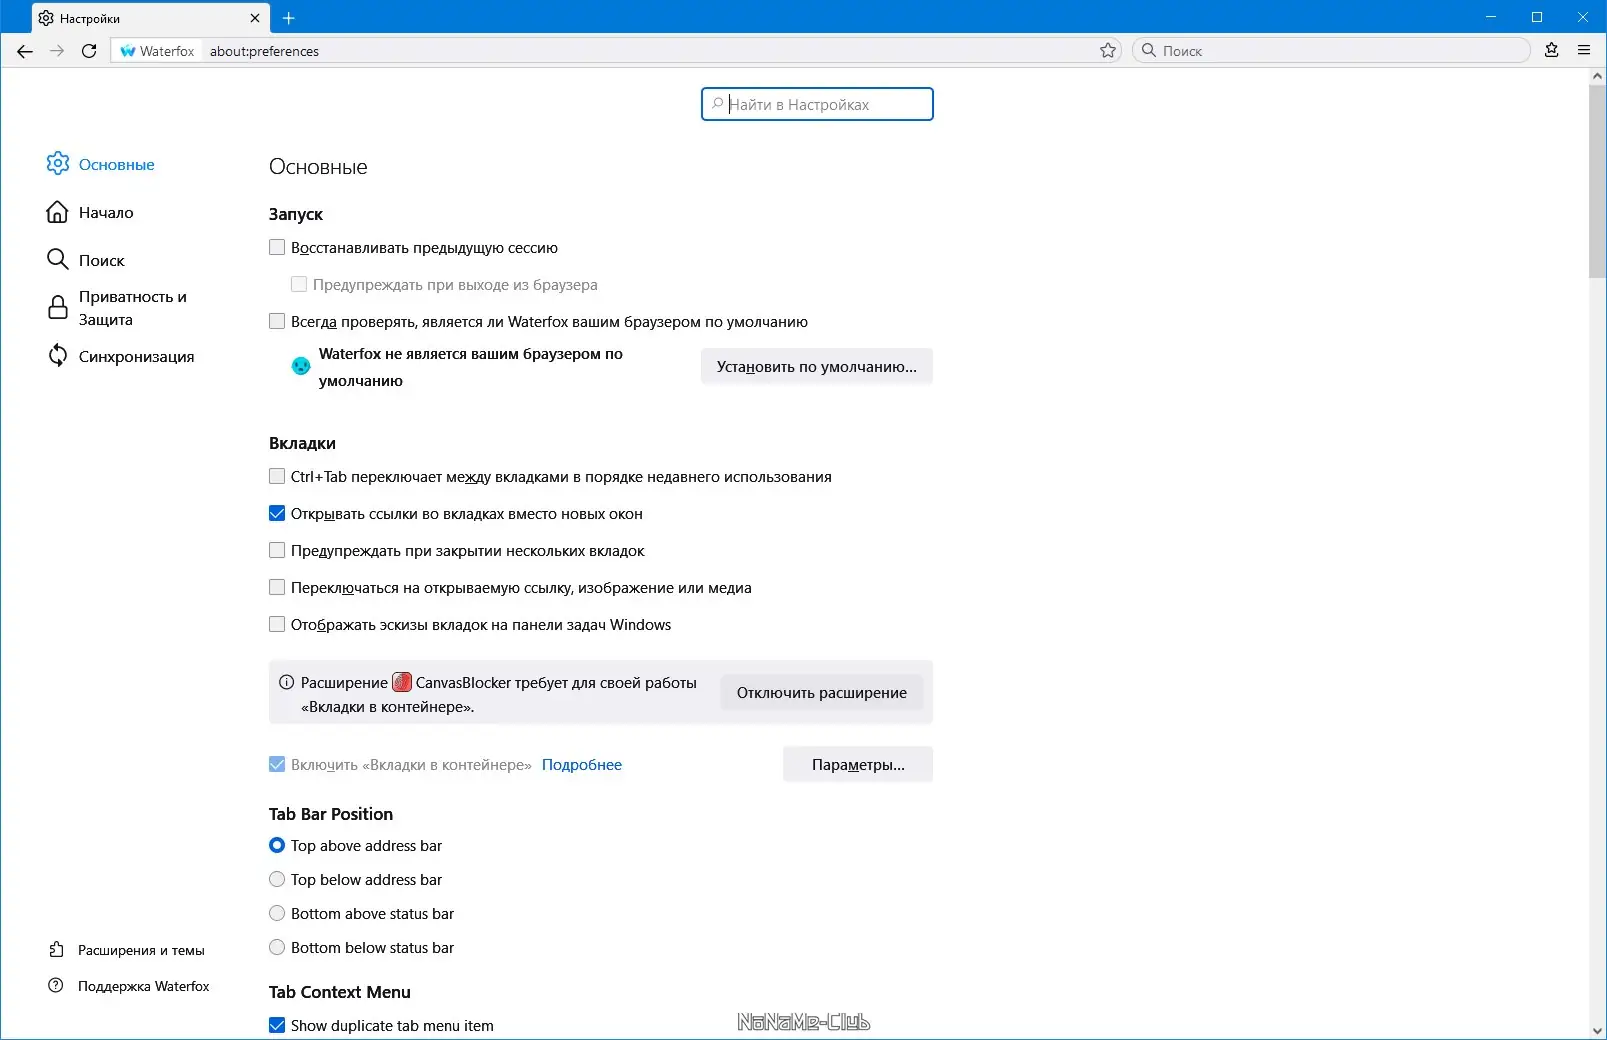
Task: Uncheck Открывать ссылки во вкладках checkbox
Action: click(x=277, y=513)
